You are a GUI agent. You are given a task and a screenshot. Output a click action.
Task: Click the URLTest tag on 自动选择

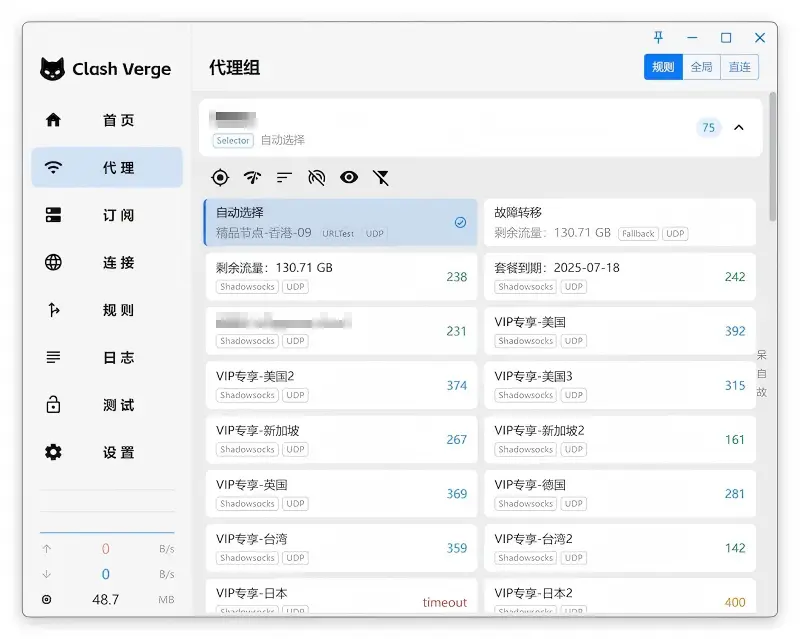338,234
